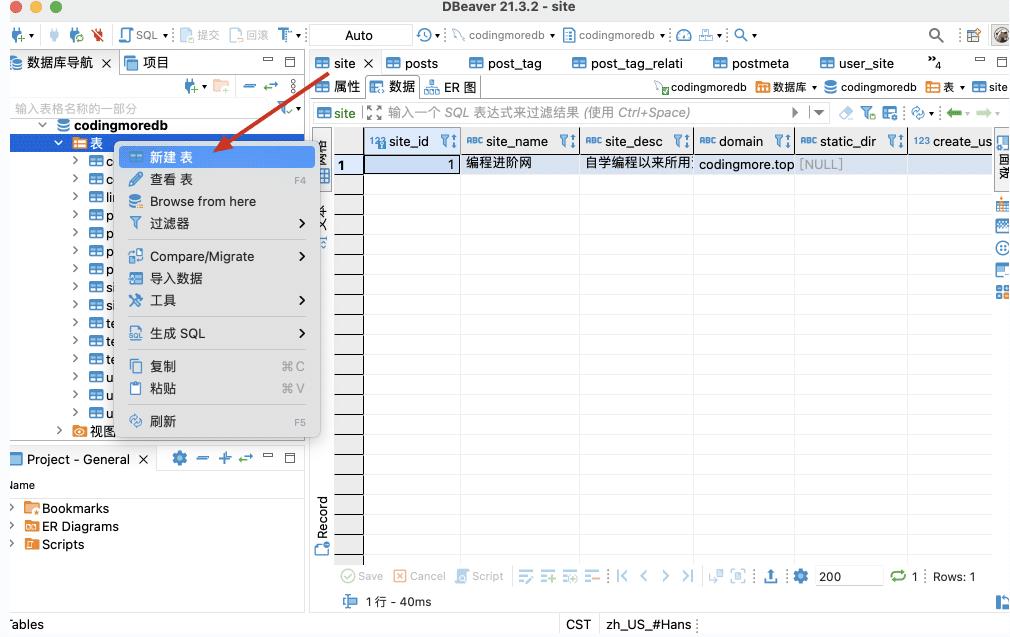
Task: Click the refresh icon next to row limit
Action: point(897,576)
